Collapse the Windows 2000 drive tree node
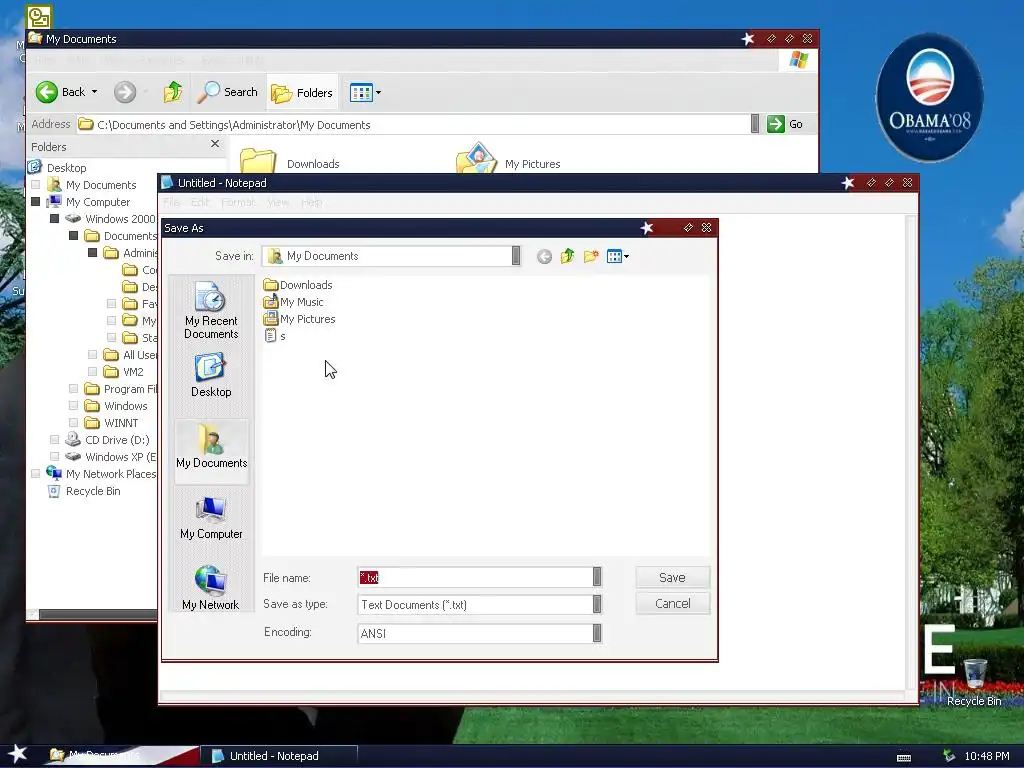Screen dimensions: 1024x768 [x=55, y=219]
